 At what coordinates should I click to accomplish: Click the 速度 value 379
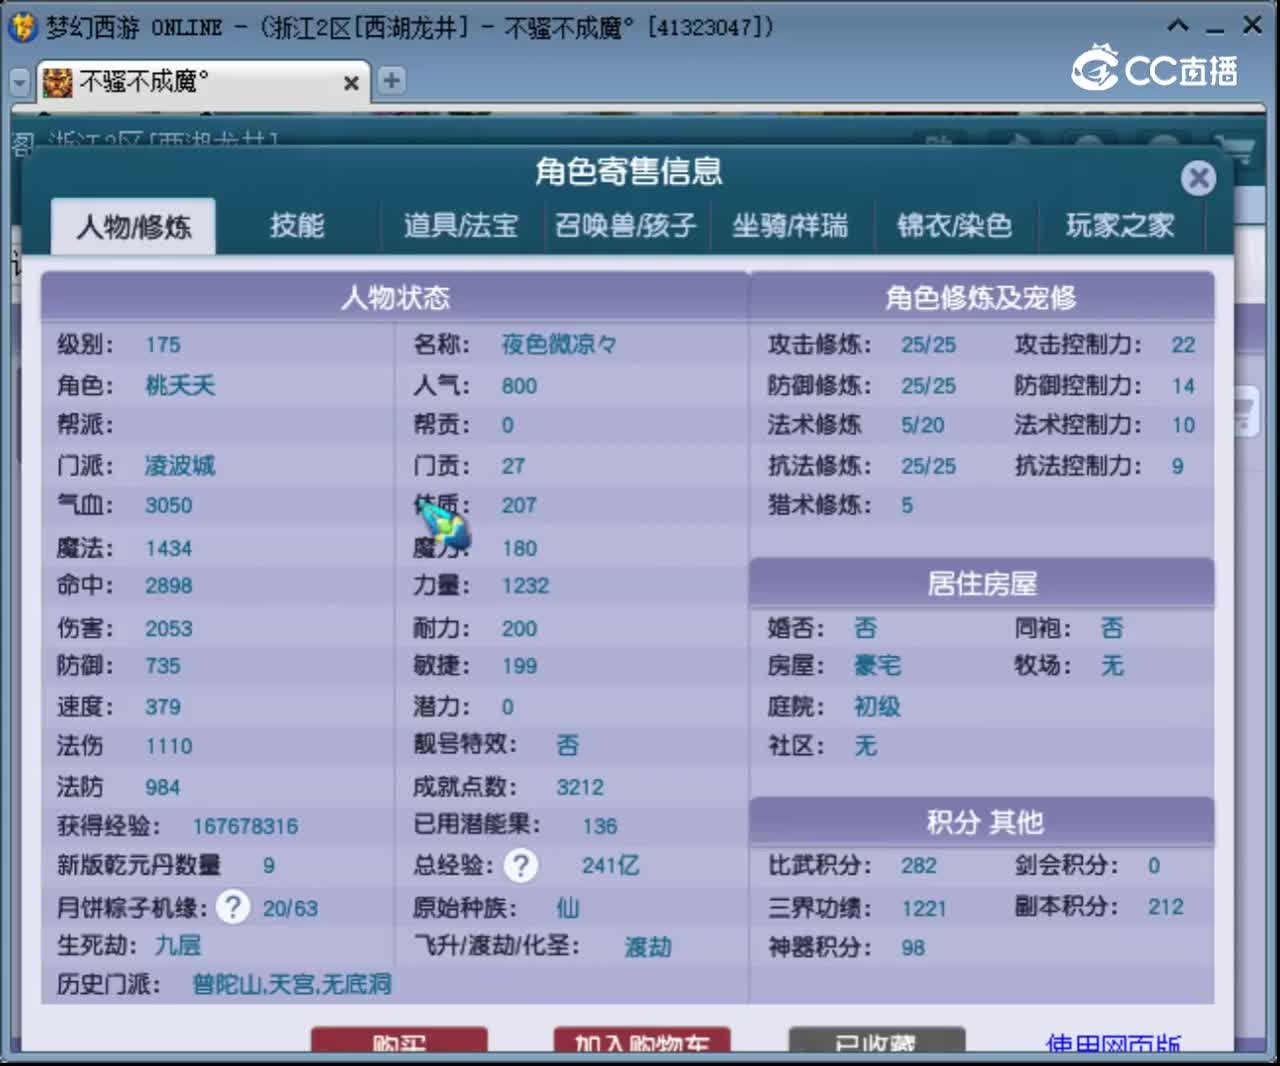coord(163,707)
